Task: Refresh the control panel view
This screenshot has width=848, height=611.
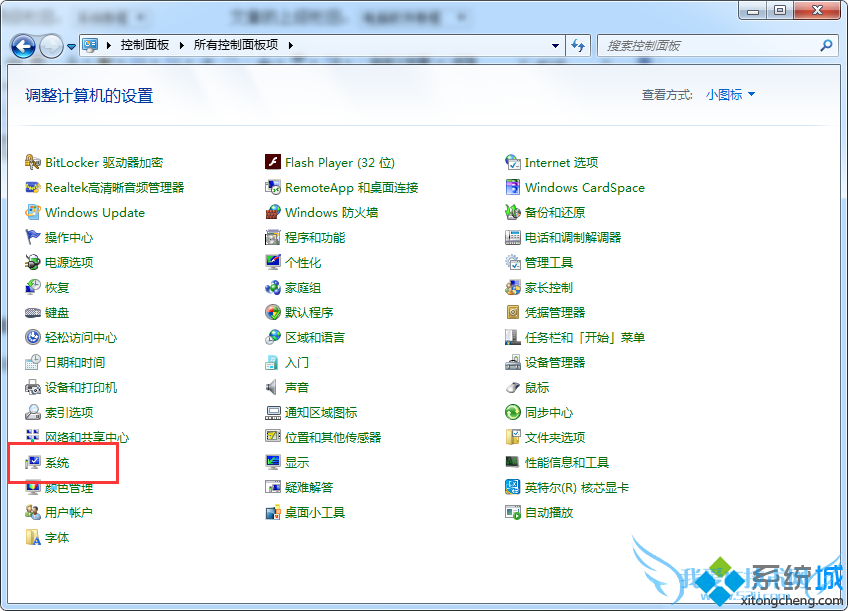Action: click(x=578, y=46)
